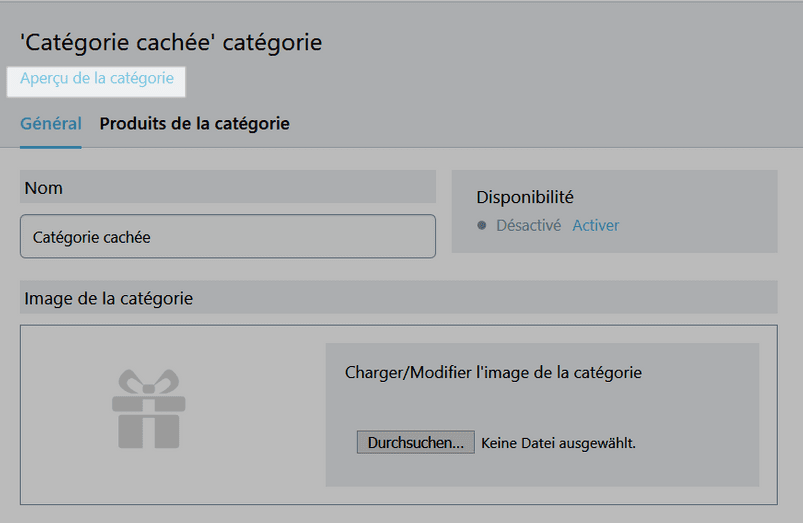Focus the Nom text field
The height and width of the screenshot is (523, 803).
point(228,236)
